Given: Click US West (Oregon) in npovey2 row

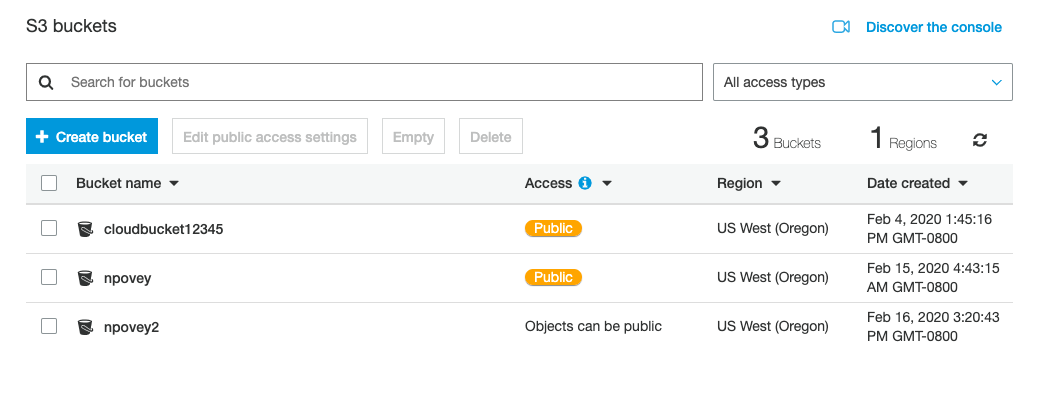Looking at the screenshot, I should tap(773, 326).
